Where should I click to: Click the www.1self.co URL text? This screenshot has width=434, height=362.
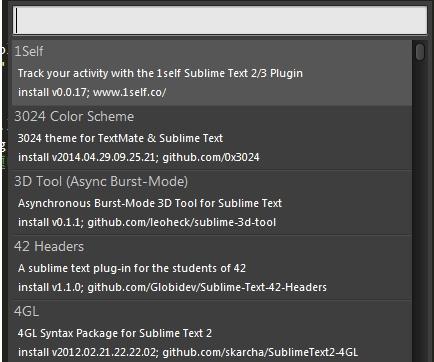[129, 92]
